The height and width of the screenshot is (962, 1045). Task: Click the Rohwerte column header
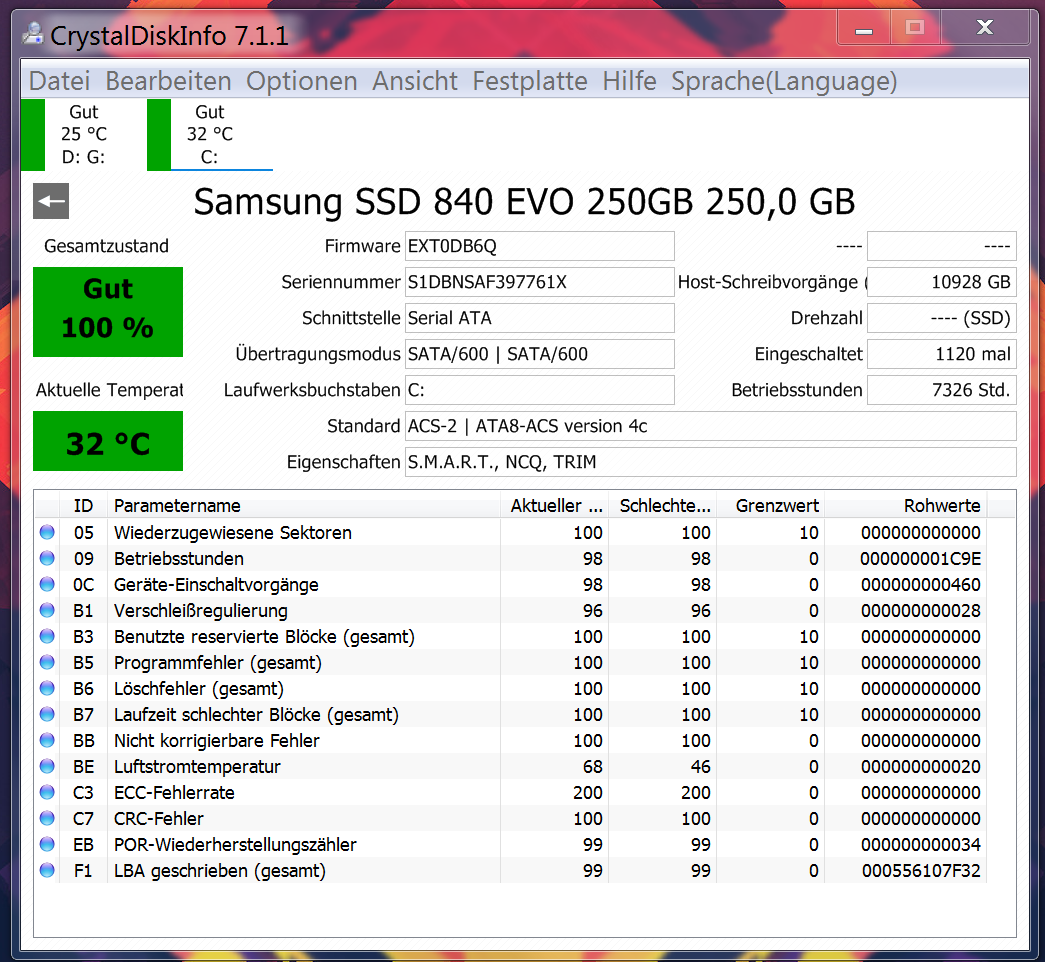906,505
